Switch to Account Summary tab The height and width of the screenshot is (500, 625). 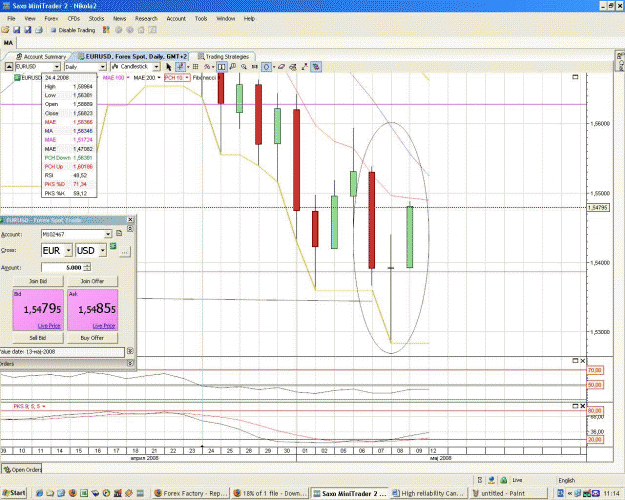coord(41,57)
